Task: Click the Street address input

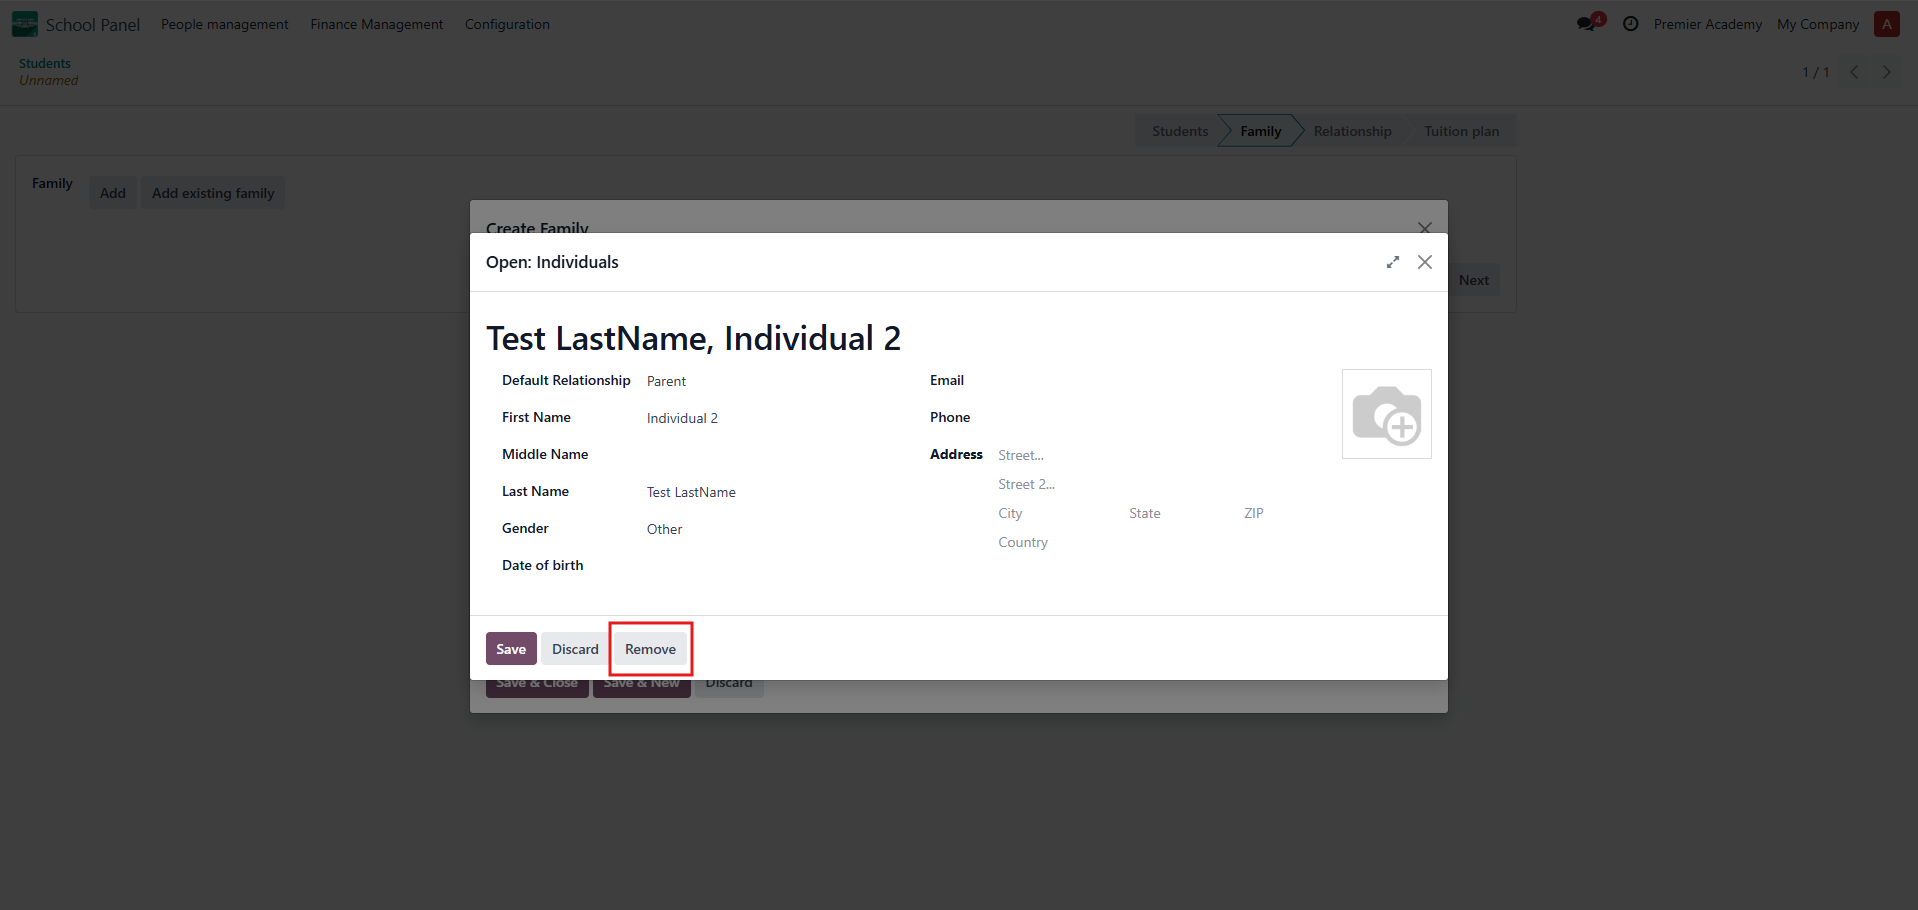Action: coord(1150,455)
